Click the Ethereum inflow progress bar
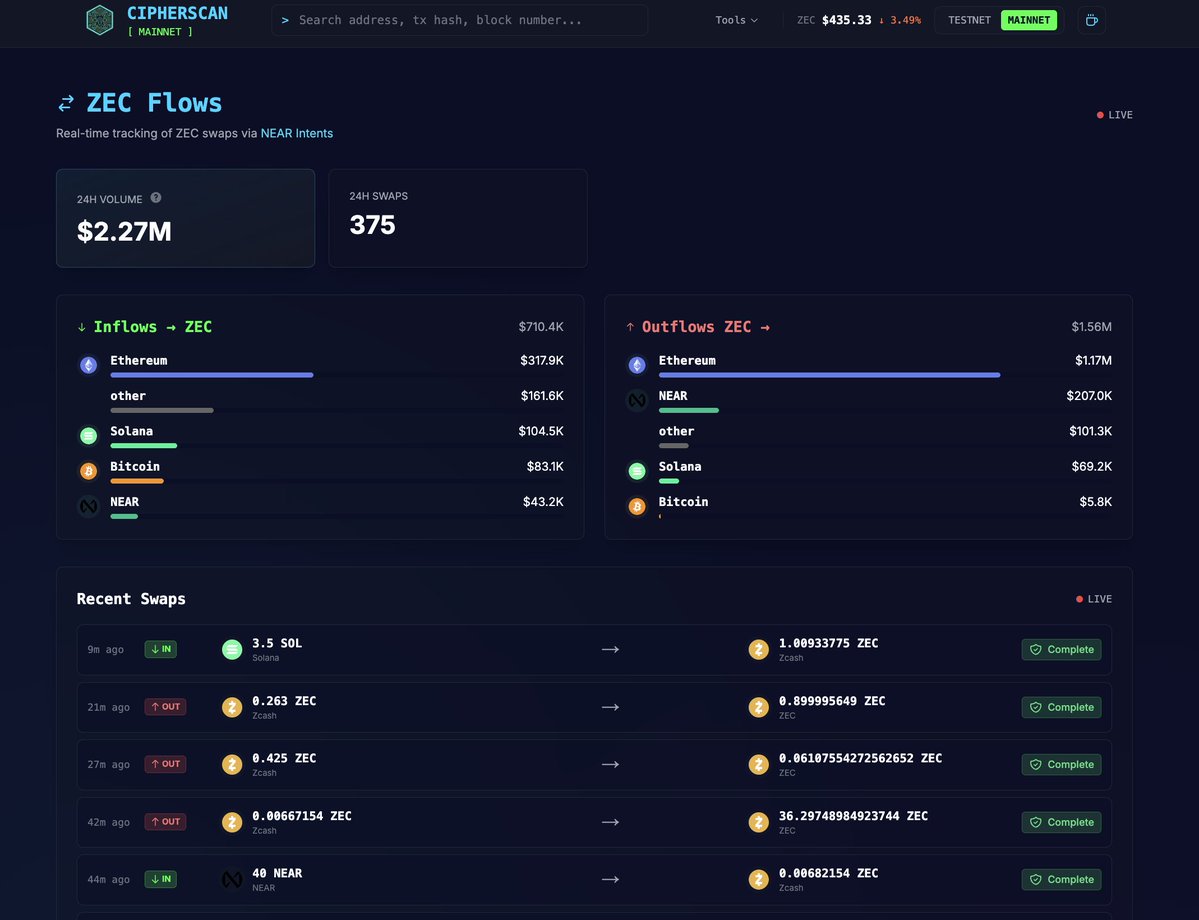 coord(212,375)
